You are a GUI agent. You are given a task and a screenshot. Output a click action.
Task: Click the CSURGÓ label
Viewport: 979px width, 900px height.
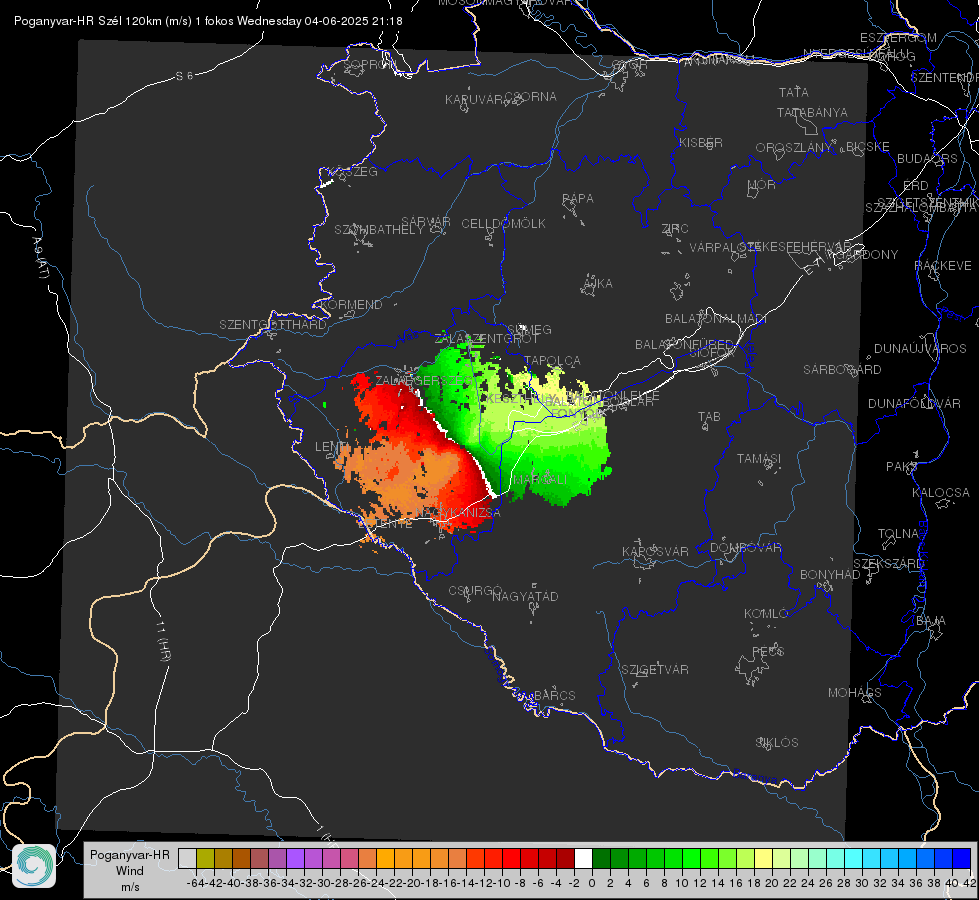point(475,591)
